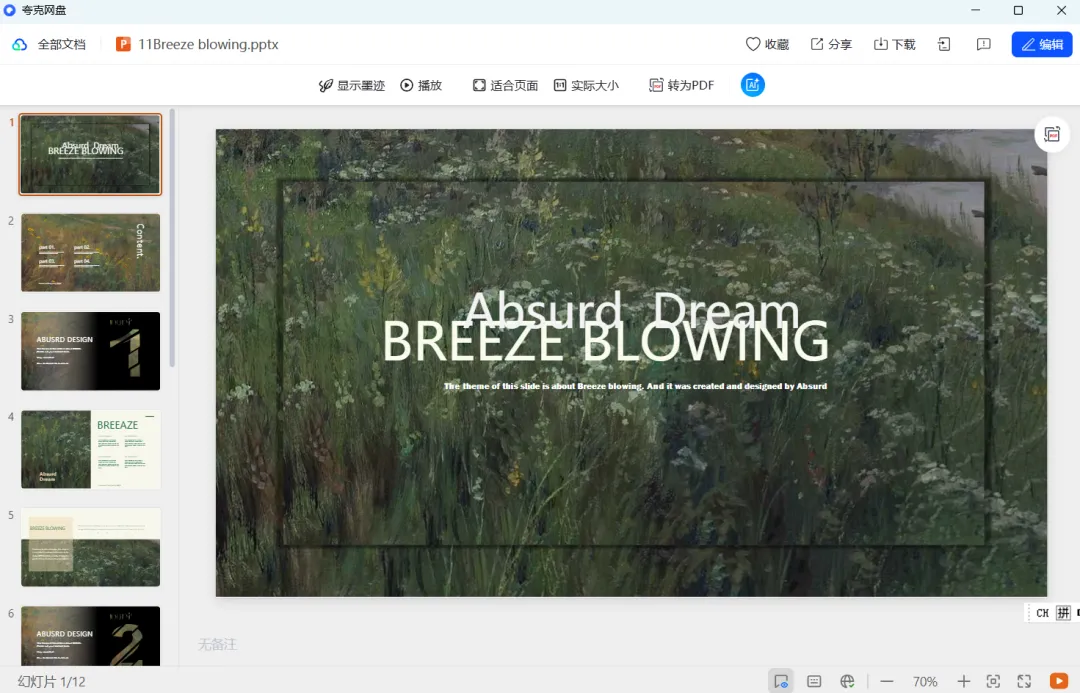
Task: Click the 无备注 notes area
Action: pos(217,644)
